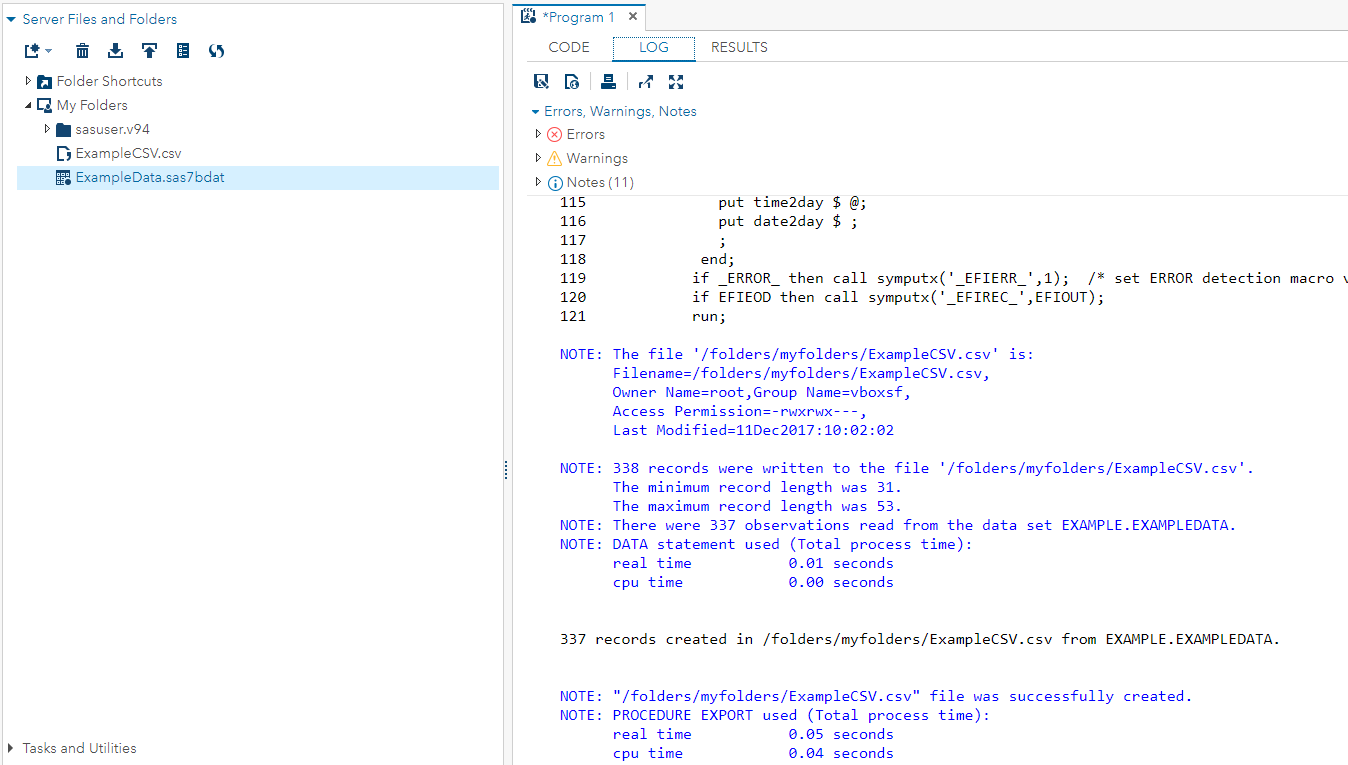Save the log as an HTML file
1348x765 pixels.
point(572,82)
